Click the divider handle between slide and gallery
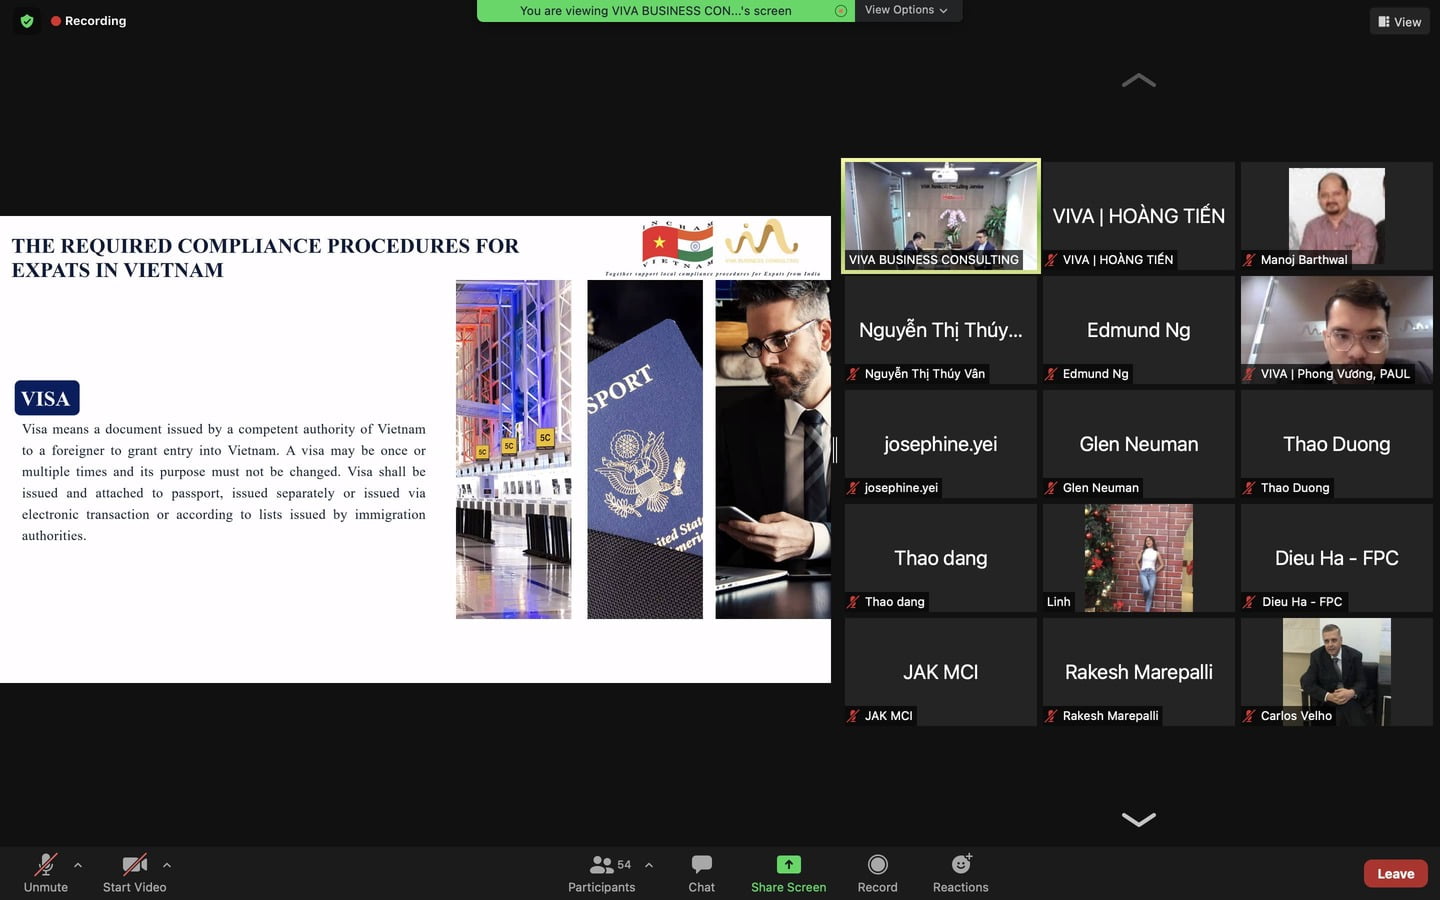 click(835, 449)
